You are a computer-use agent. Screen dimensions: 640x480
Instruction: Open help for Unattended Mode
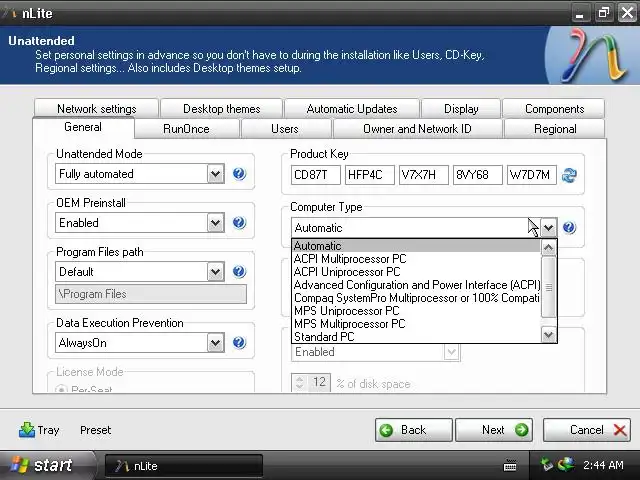click(x=239, y=174)
